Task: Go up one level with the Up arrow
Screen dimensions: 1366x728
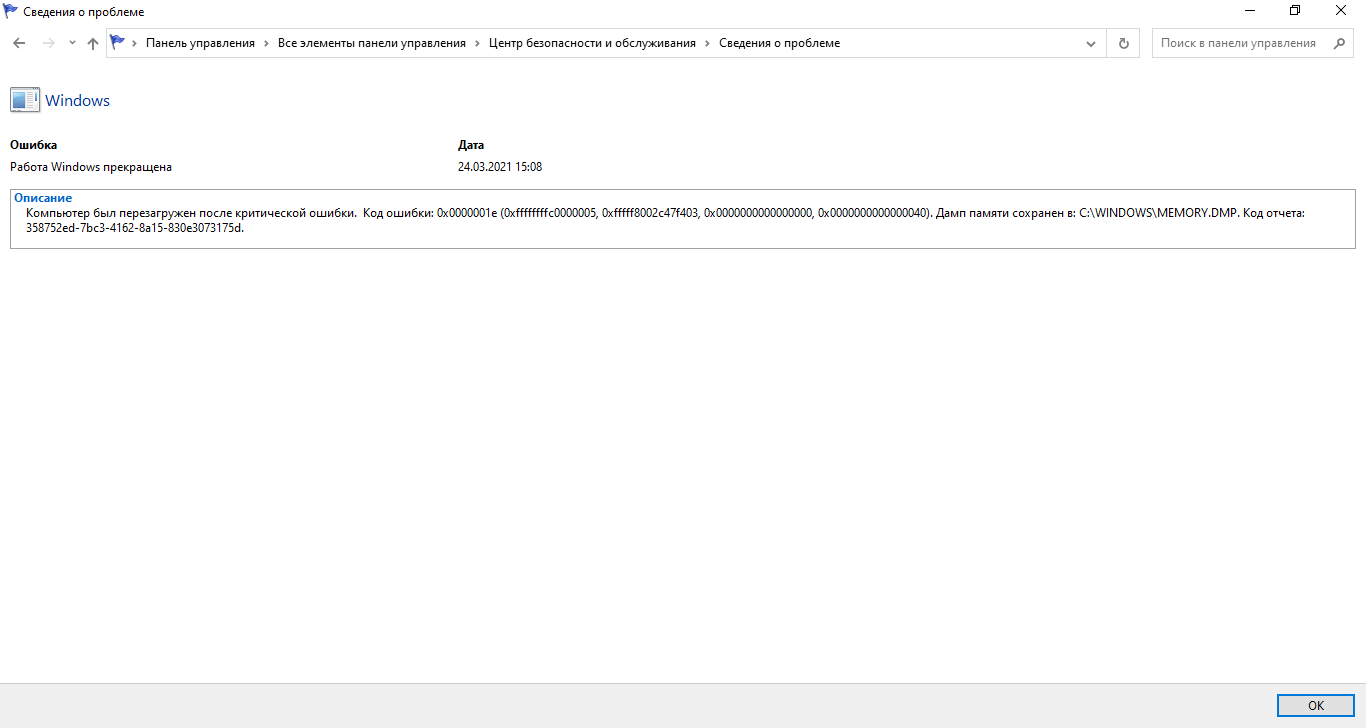Action: coord(93,43)
